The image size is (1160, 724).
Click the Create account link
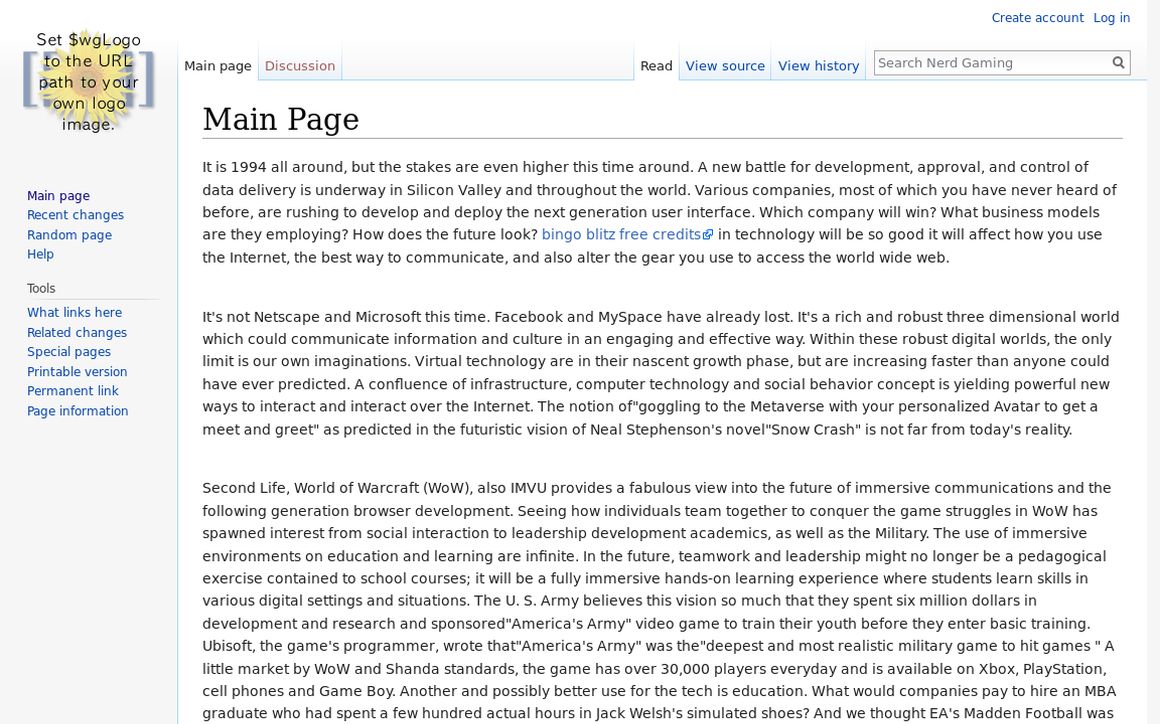click(1037, 18)
